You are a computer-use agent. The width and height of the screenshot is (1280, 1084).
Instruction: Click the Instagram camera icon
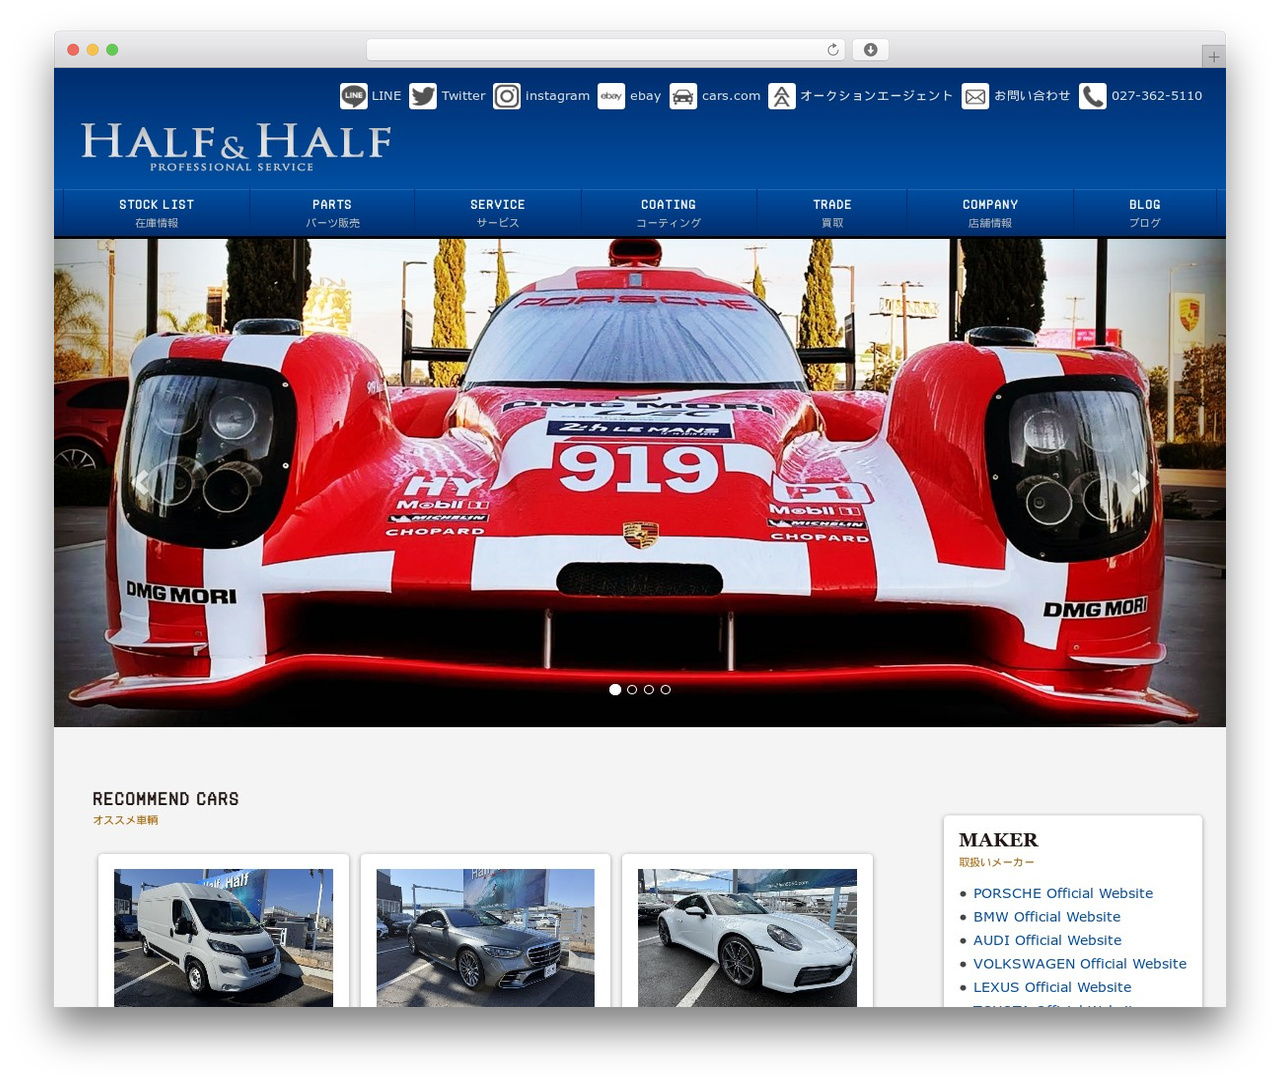point(507,96)
